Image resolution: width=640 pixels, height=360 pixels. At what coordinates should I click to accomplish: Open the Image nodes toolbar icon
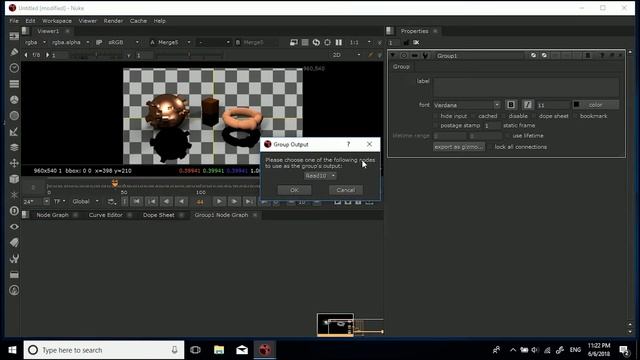(14, 36)
